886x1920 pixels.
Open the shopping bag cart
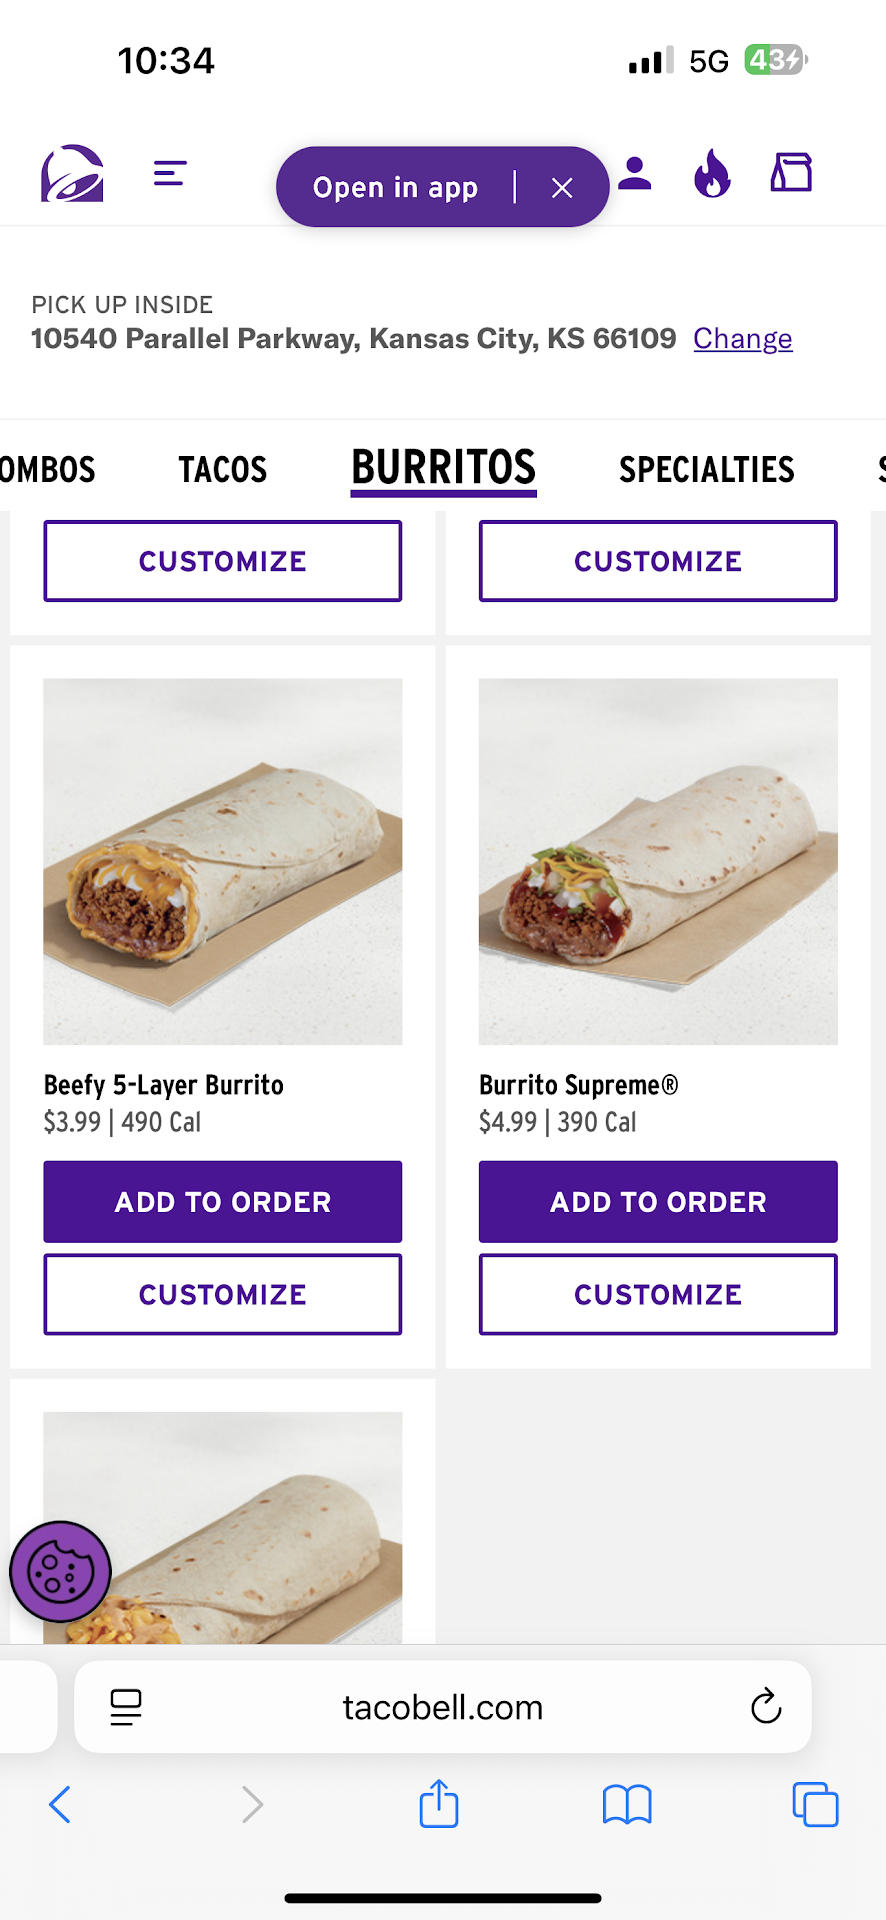(x=791, y=173)
